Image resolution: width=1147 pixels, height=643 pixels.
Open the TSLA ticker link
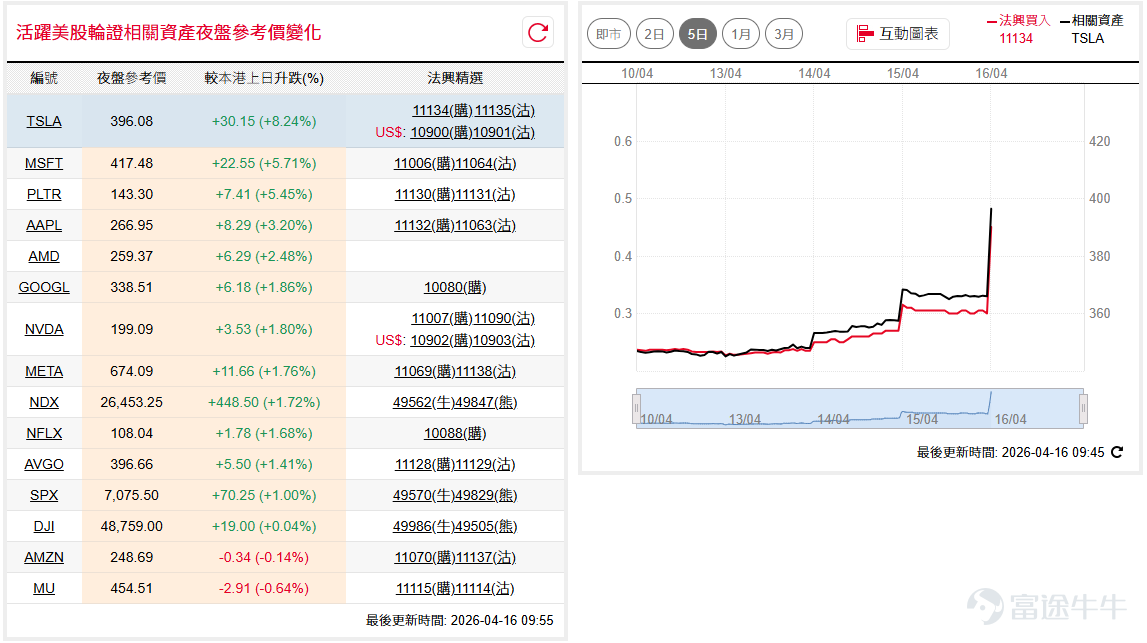44,121
